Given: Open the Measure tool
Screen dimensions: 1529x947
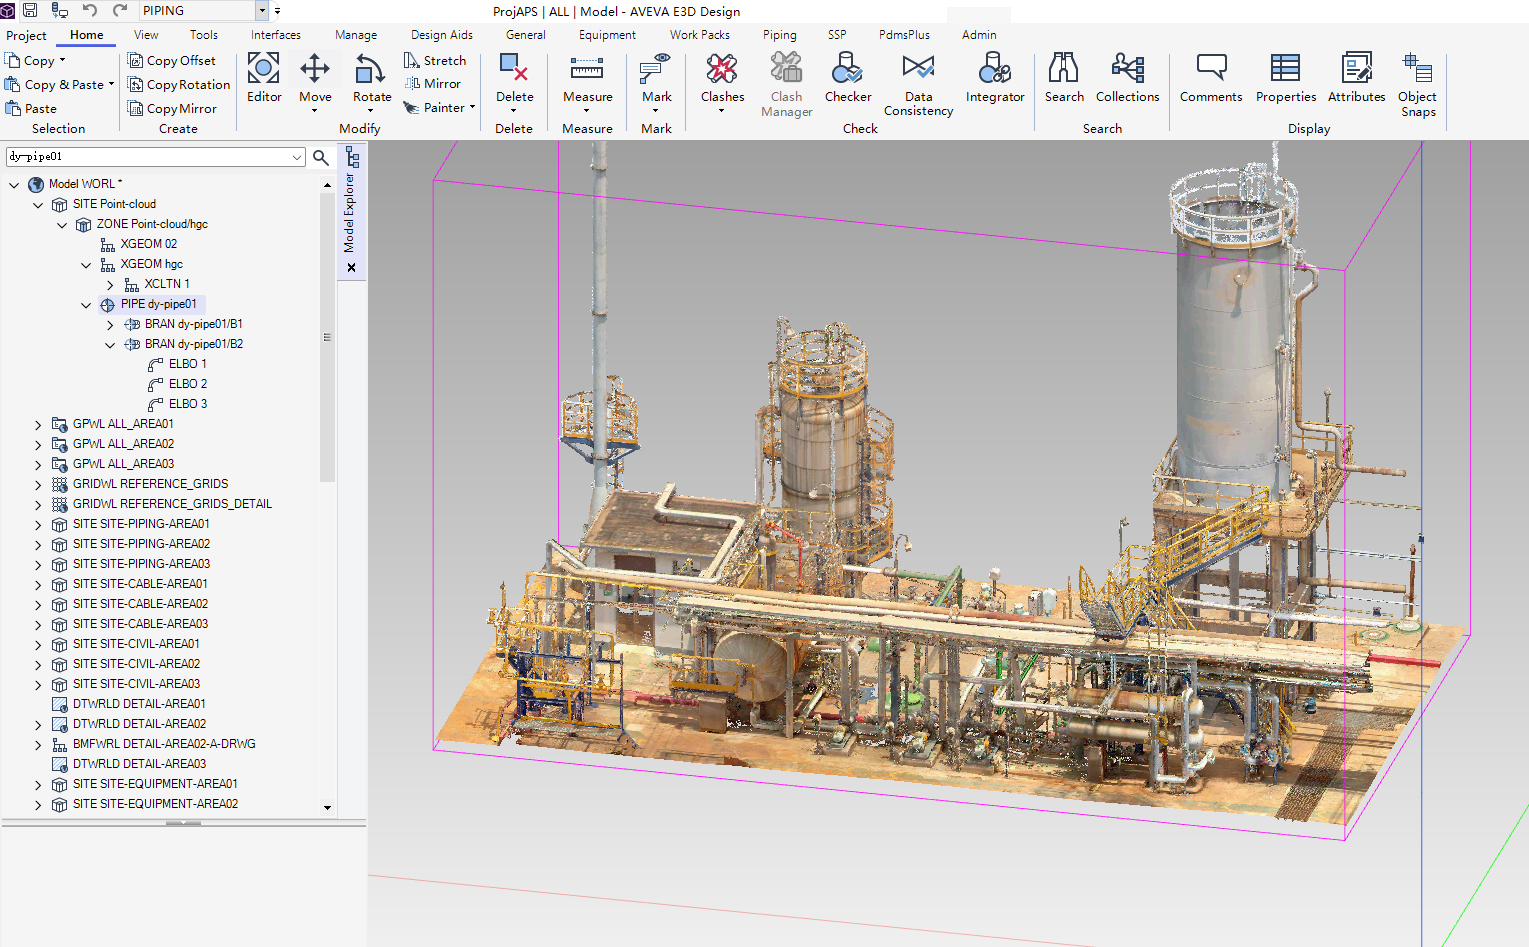Looking at the screenshot, I should [587, 80].
